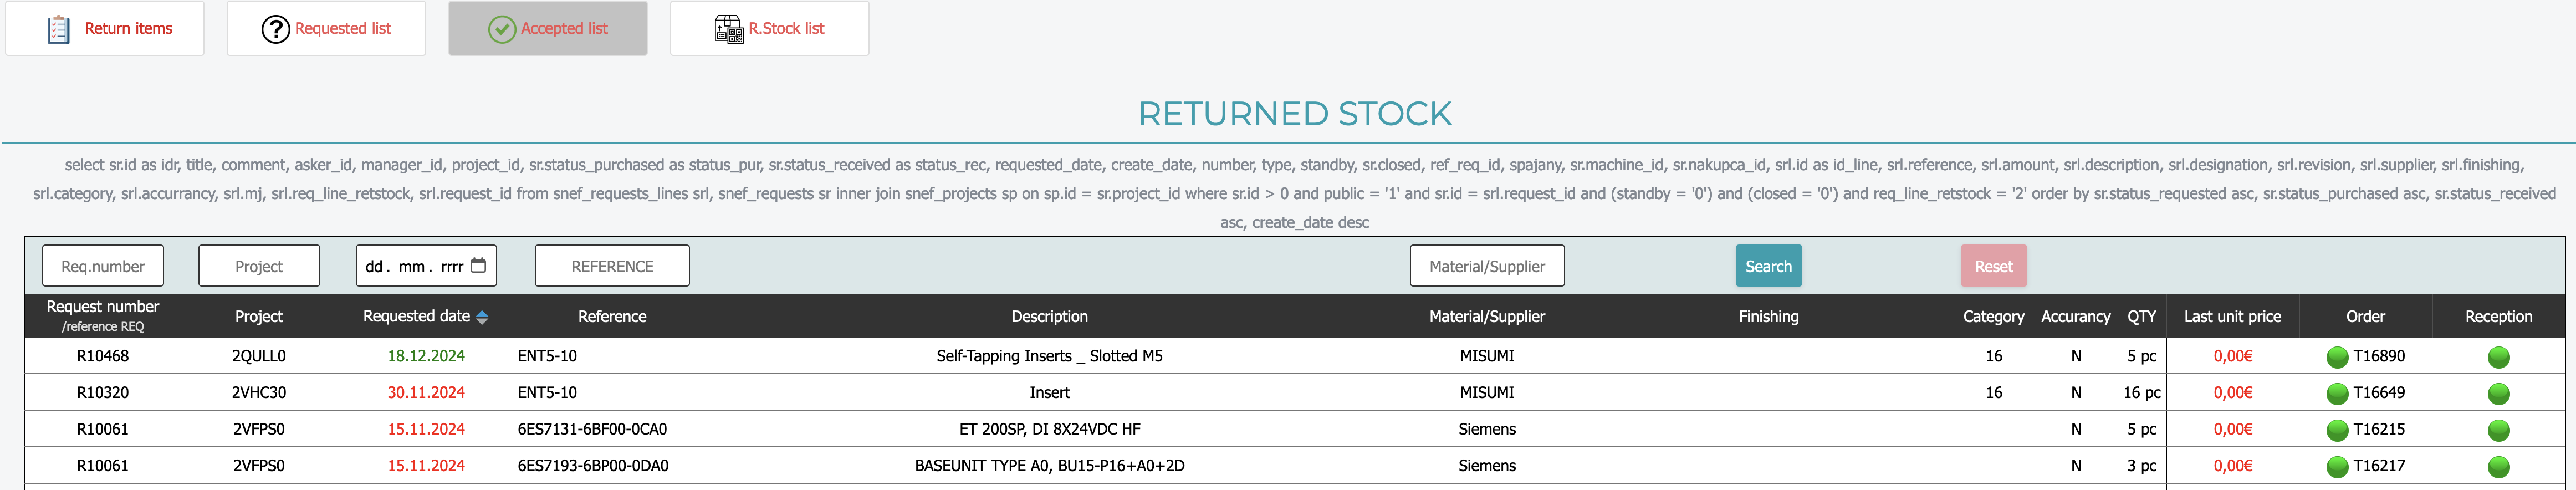The image size is (2576, 490).
Task: Click the Requested list question mark icon
Action: click(x=275, y=29)
